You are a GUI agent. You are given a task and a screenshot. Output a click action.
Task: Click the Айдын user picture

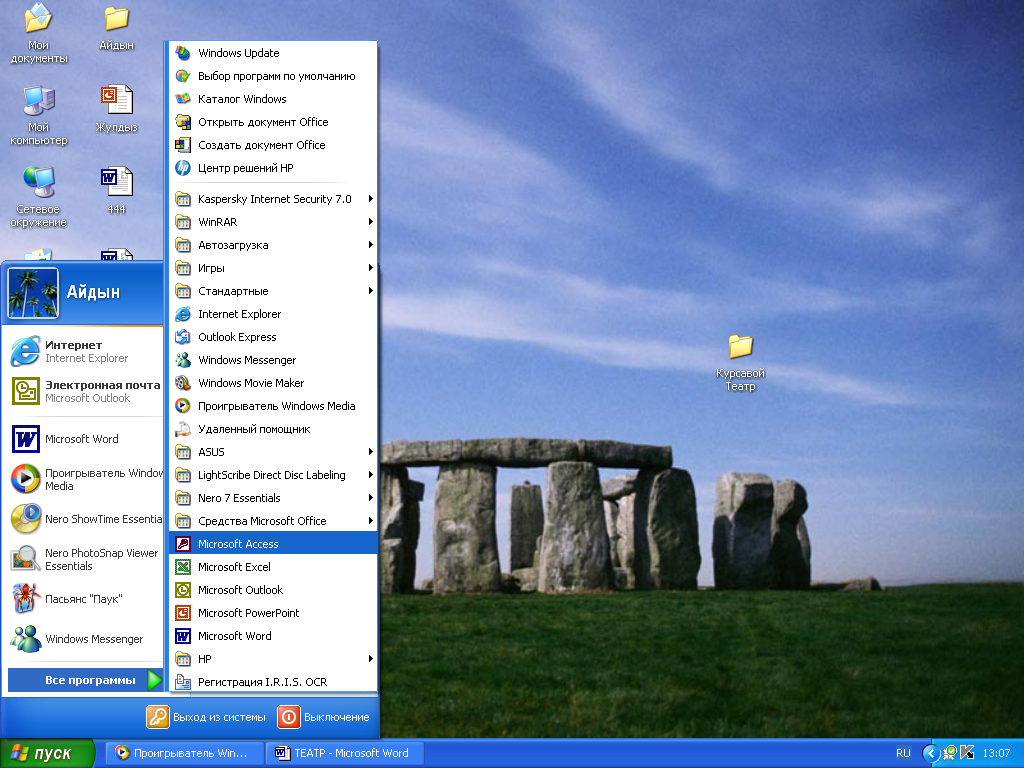coord(33,293)
